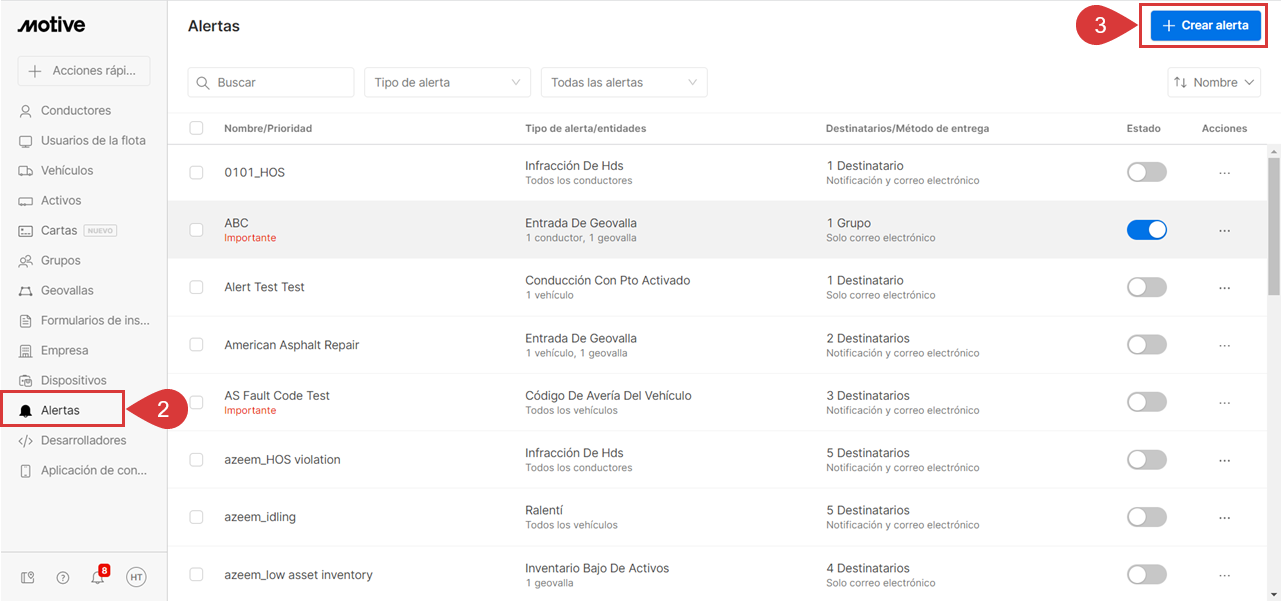Open the Acciones rápidas button
This screenshot has height=601, width=1281.
[83, 71]
